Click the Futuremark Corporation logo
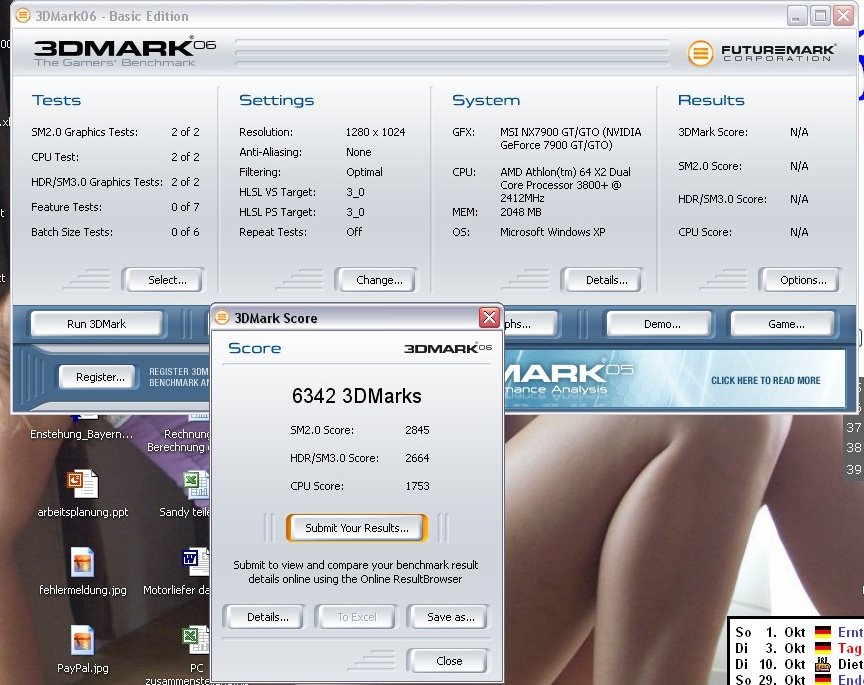This screenshot has height=685, width=864. pos(761,53)
